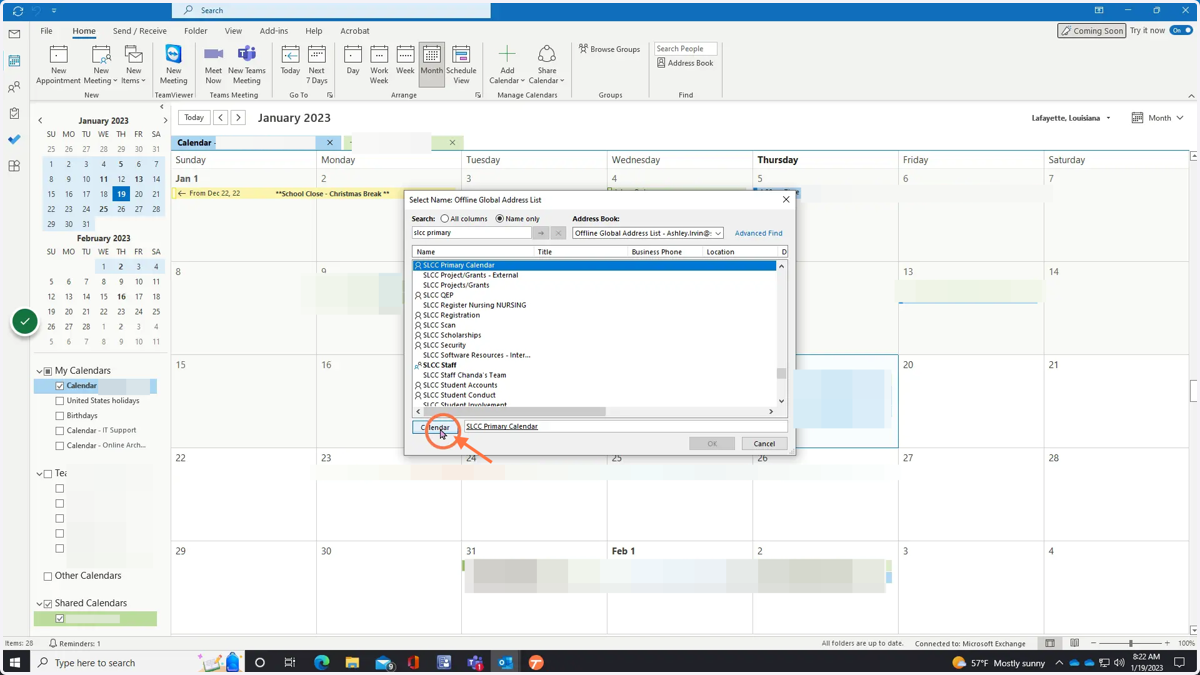Go to next month arrow beside Today
1200x675 pixels.
click(238, 118)
